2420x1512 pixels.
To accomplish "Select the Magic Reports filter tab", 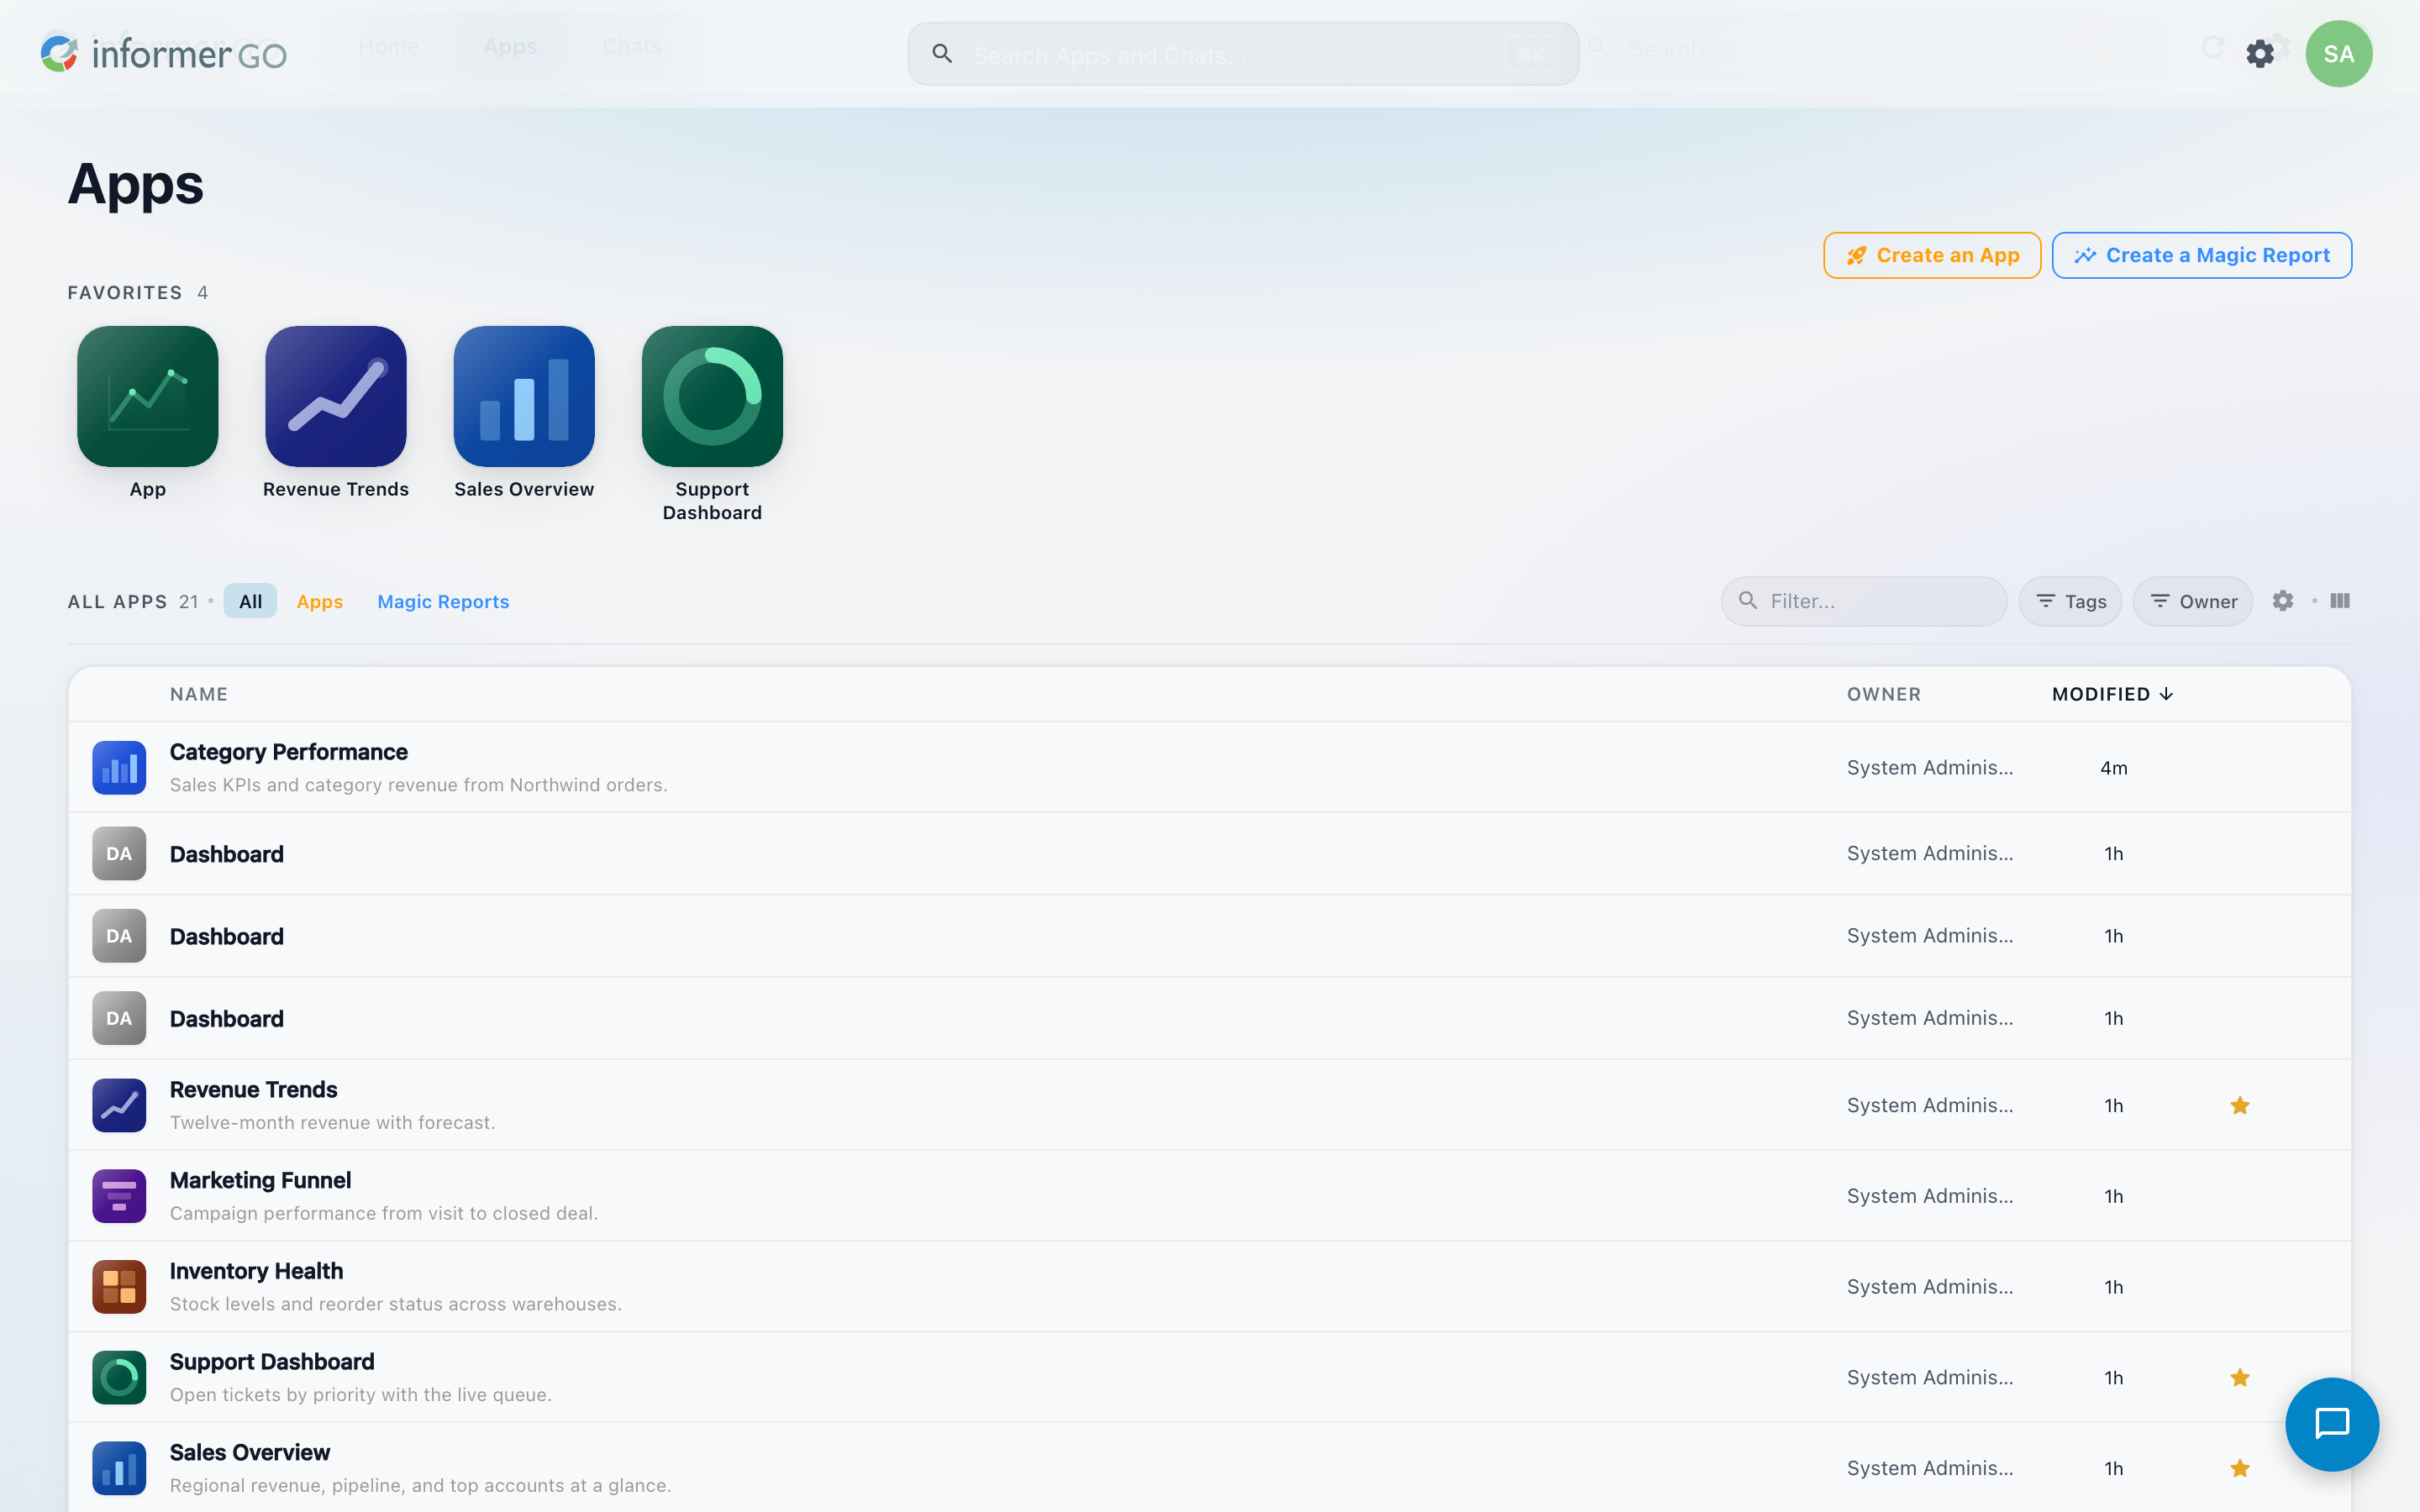I will tap(443, 601).
